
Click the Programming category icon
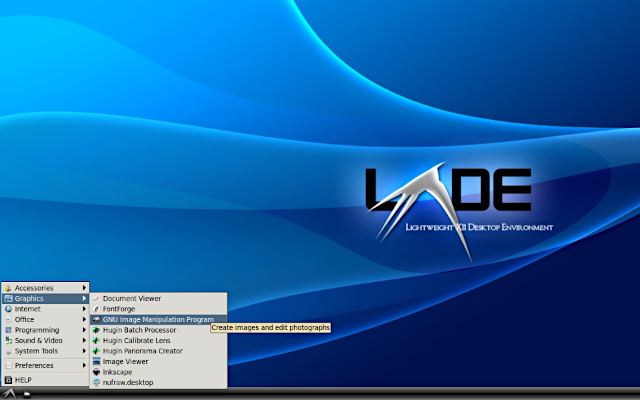(9, 330)
